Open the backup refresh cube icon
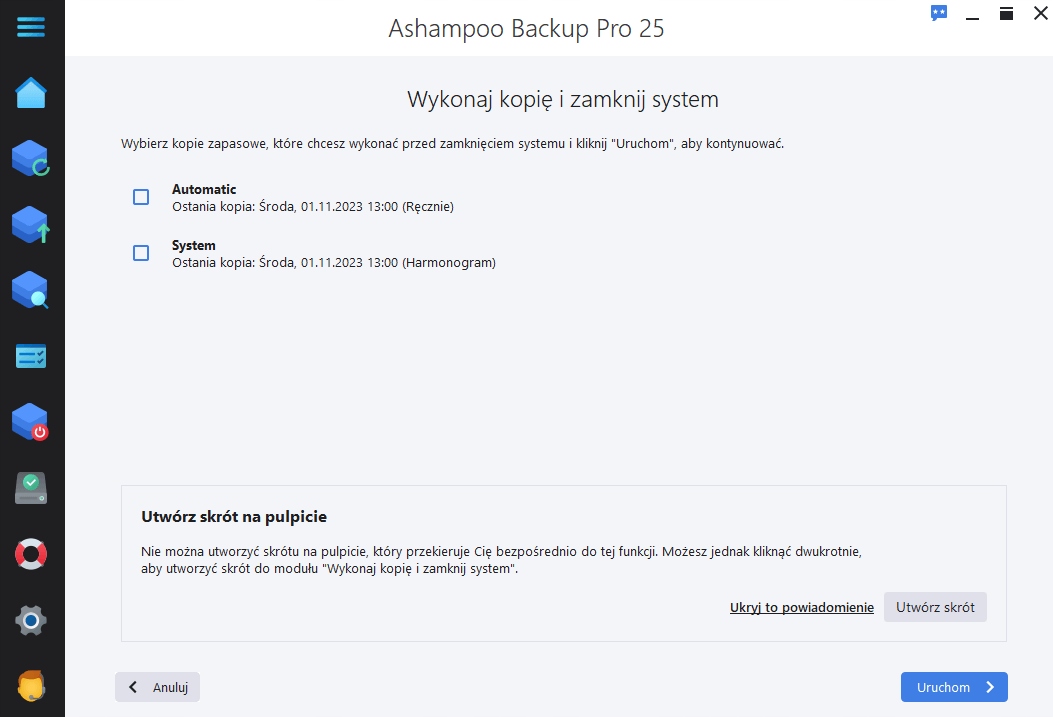Image resolution: width=1053 pixels, height=717 pixels. click(x=31, y=158)
